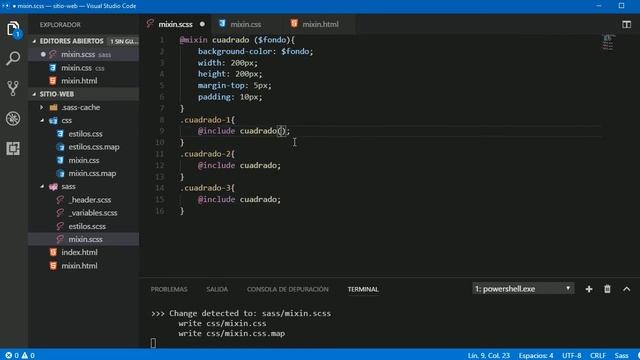Screen dimensions: 640x360
Task: Switch to the mixin.css editor tab
Action: click(246, 24)
